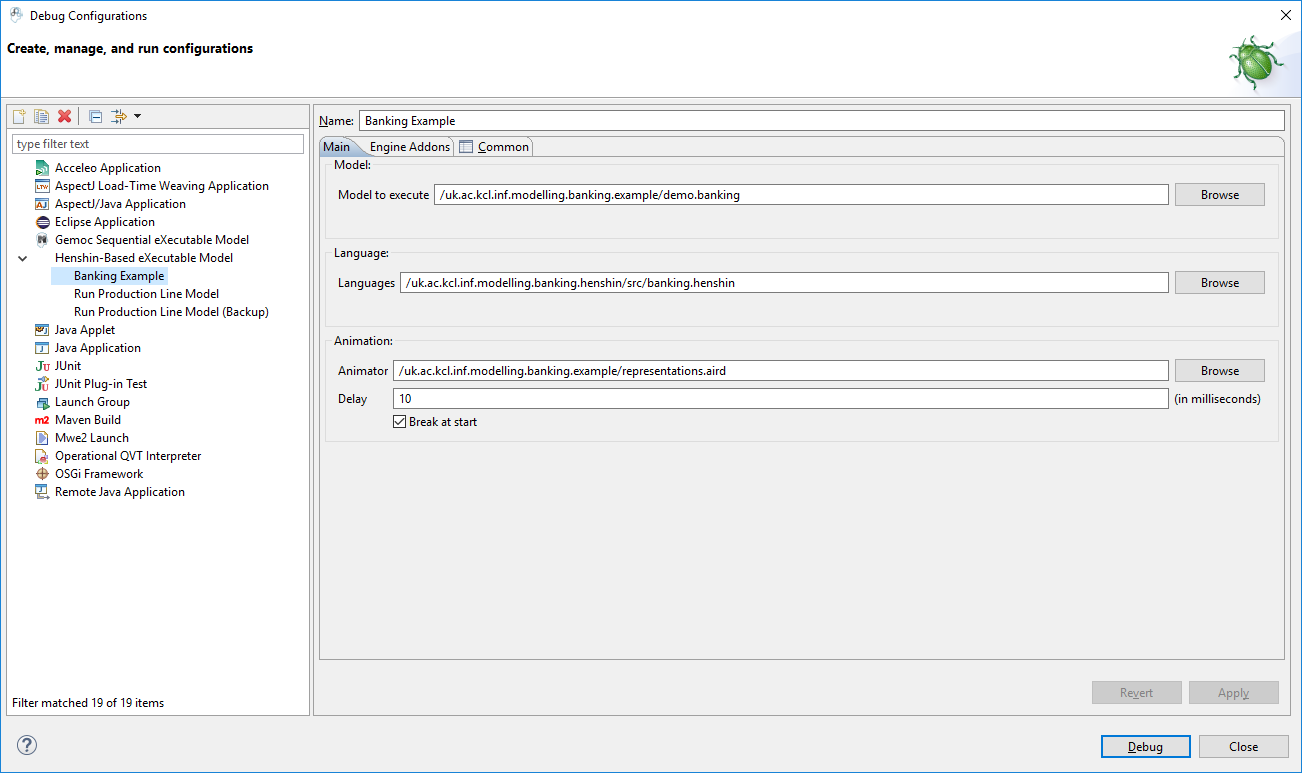The image size is (1302, 773).
Task: Open the filter dropdown arrow in toolbar
Action: [x=137, y=116]
